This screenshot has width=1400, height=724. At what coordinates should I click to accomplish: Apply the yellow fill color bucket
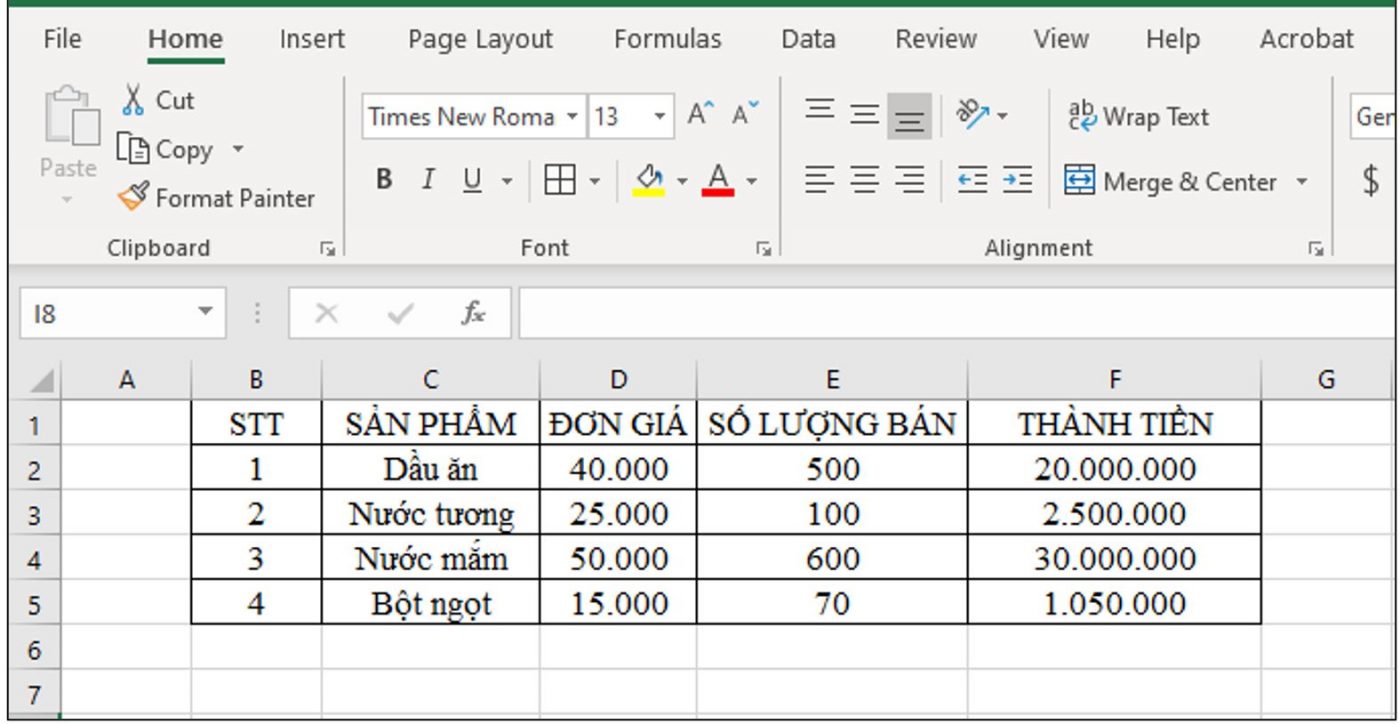pyautogui.click(x=649, y=181)
